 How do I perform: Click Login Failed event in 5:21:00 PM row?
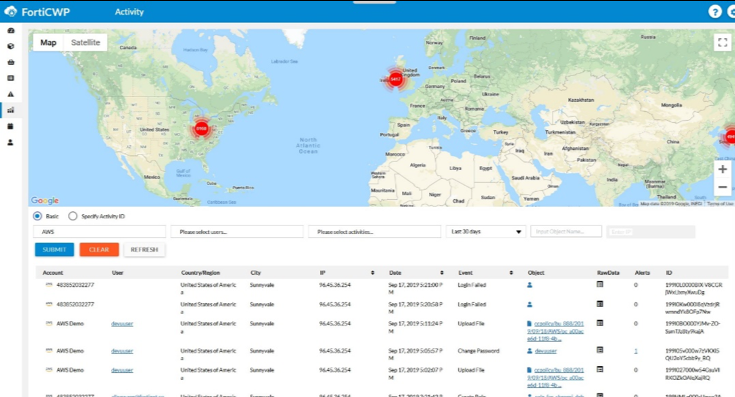pos(472,285)
